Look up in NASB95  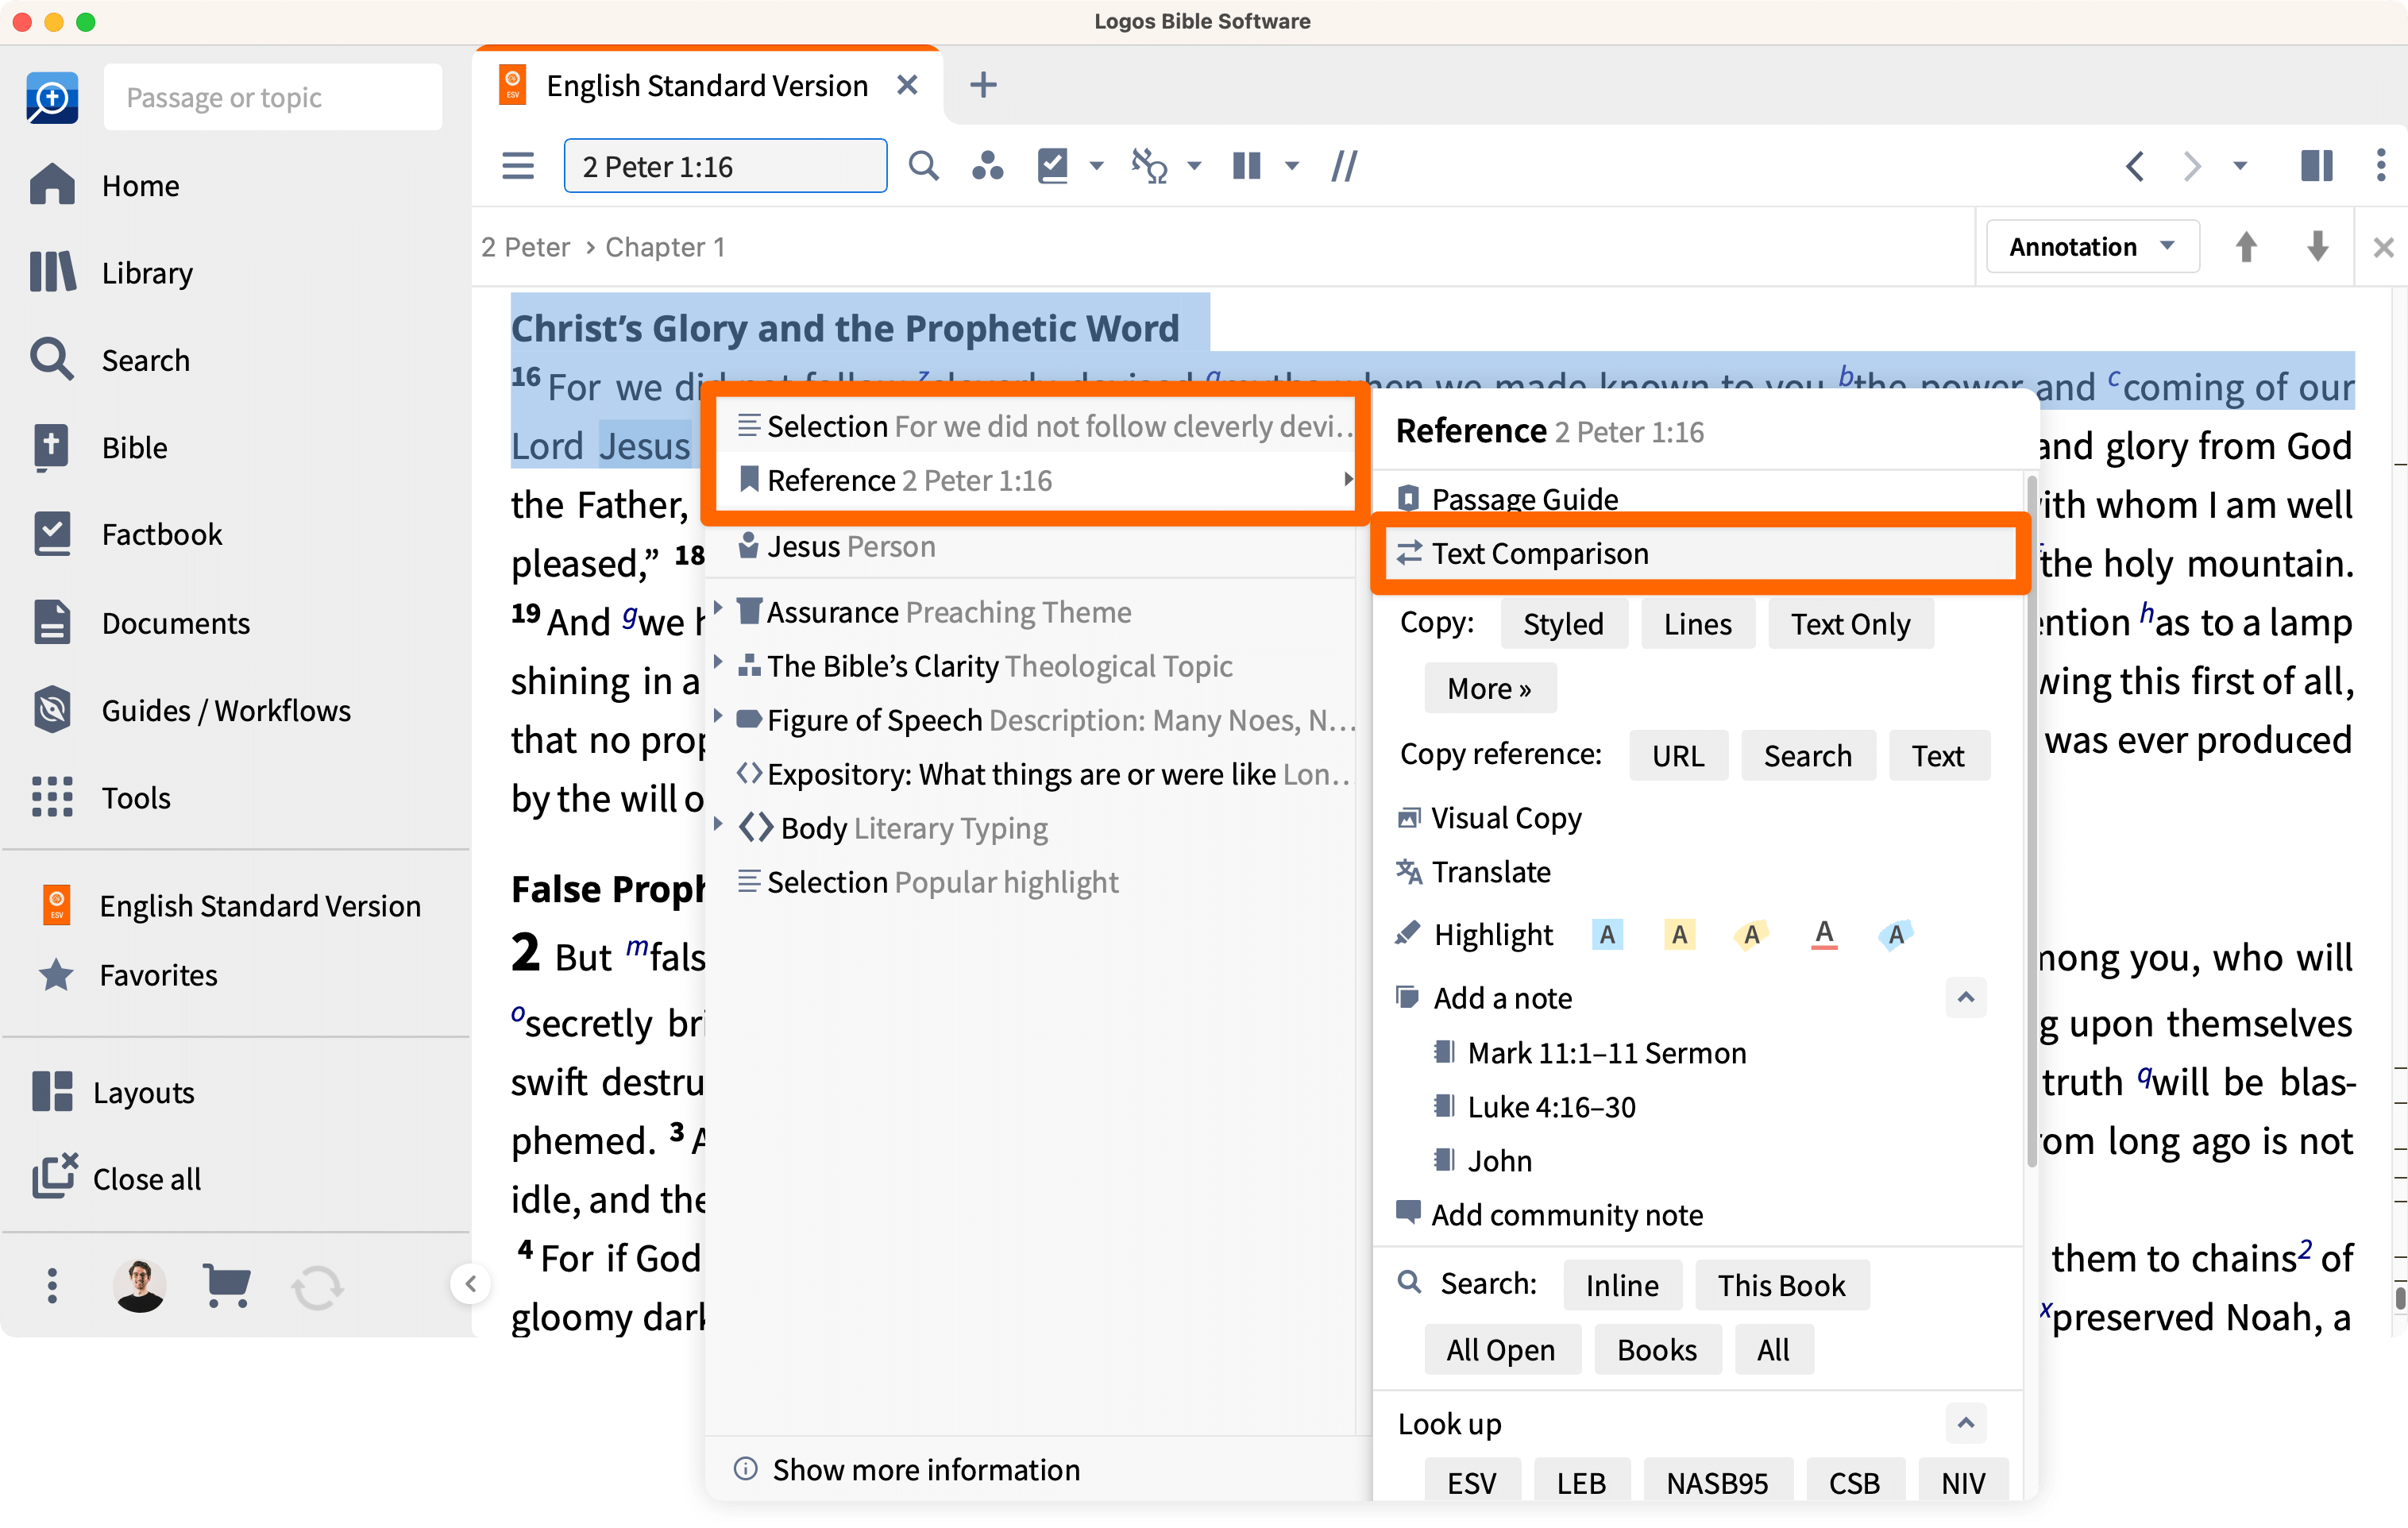(x=1716, y=1482)
